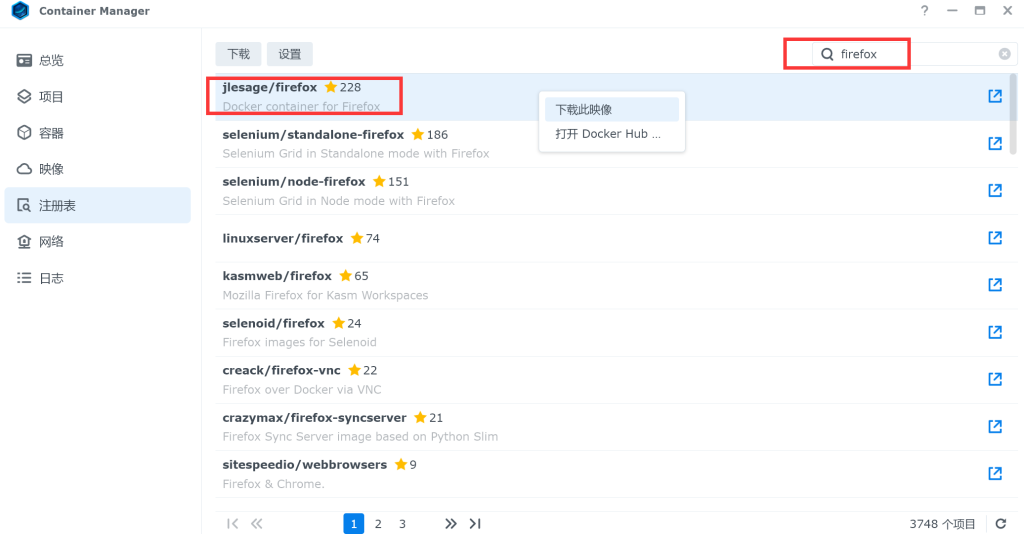The height and width of the screenshot is (534, 1024).
Task: Open external link for crazymax/firefox-syncserver
Action: pyautogui.click(x=995, y=426)
